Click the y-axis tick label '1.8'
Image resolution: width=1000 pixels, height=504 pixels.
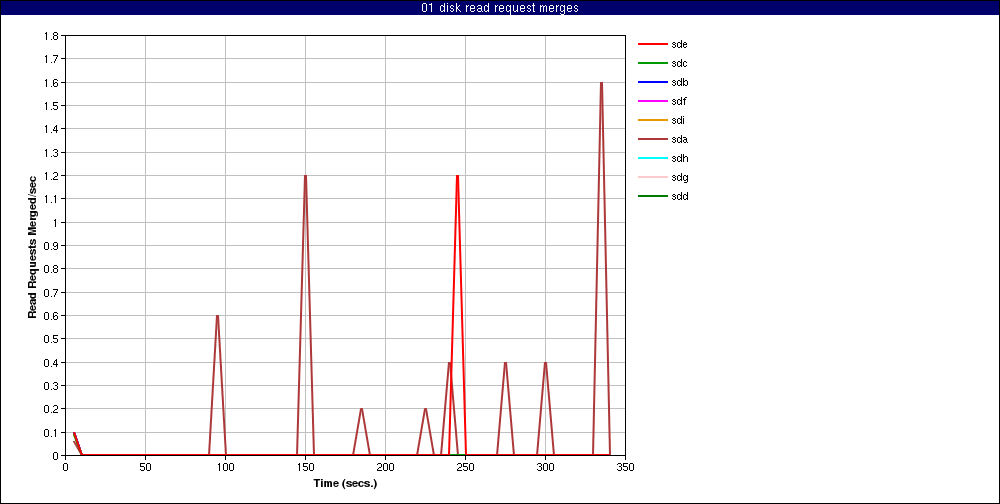pos(52,36)
